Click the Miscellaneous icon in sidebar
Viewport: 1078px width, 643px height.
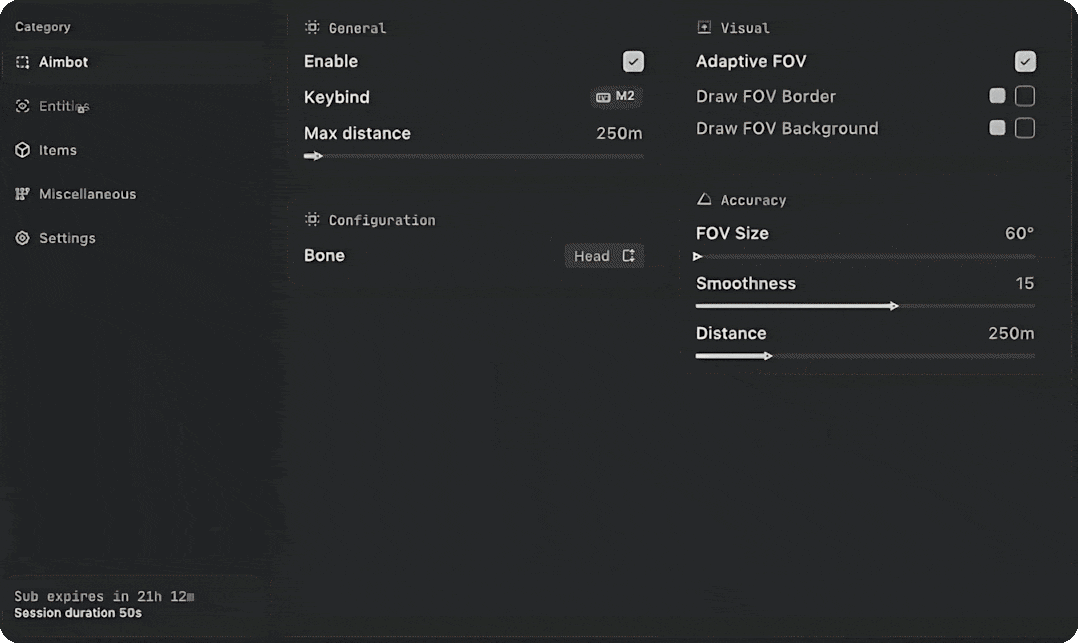(23, 194)
